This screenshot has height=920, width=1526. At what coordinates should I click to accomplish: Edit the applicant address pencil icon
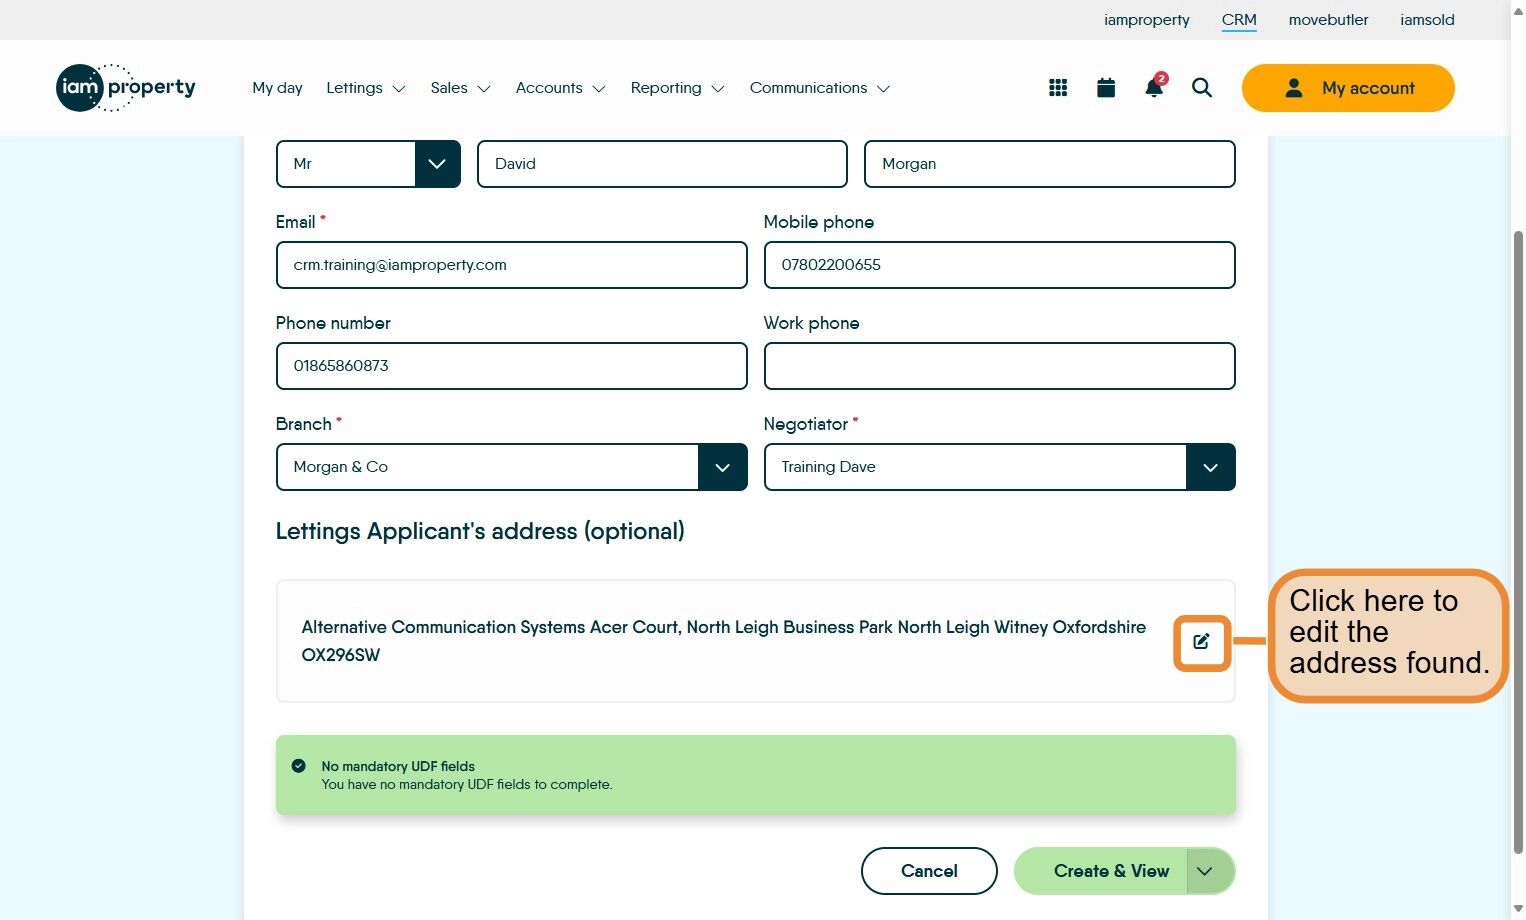[x=1201, y=642]
